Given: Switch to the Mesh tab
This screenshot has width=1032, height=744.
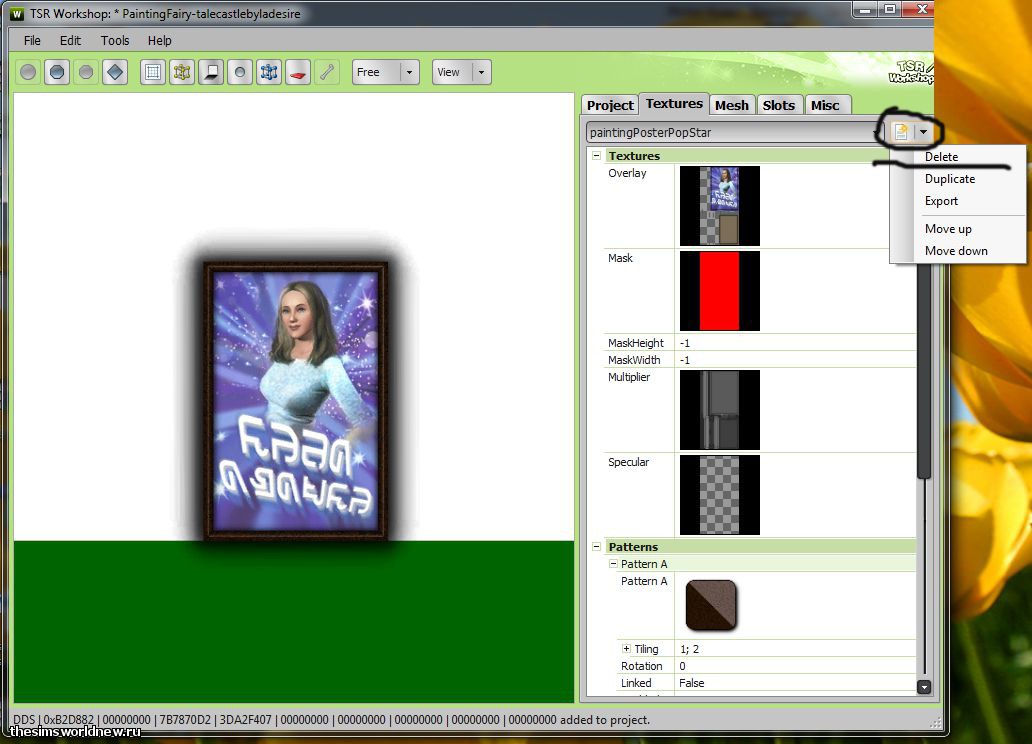Looking at the screenshot, I should coord(732,105).
